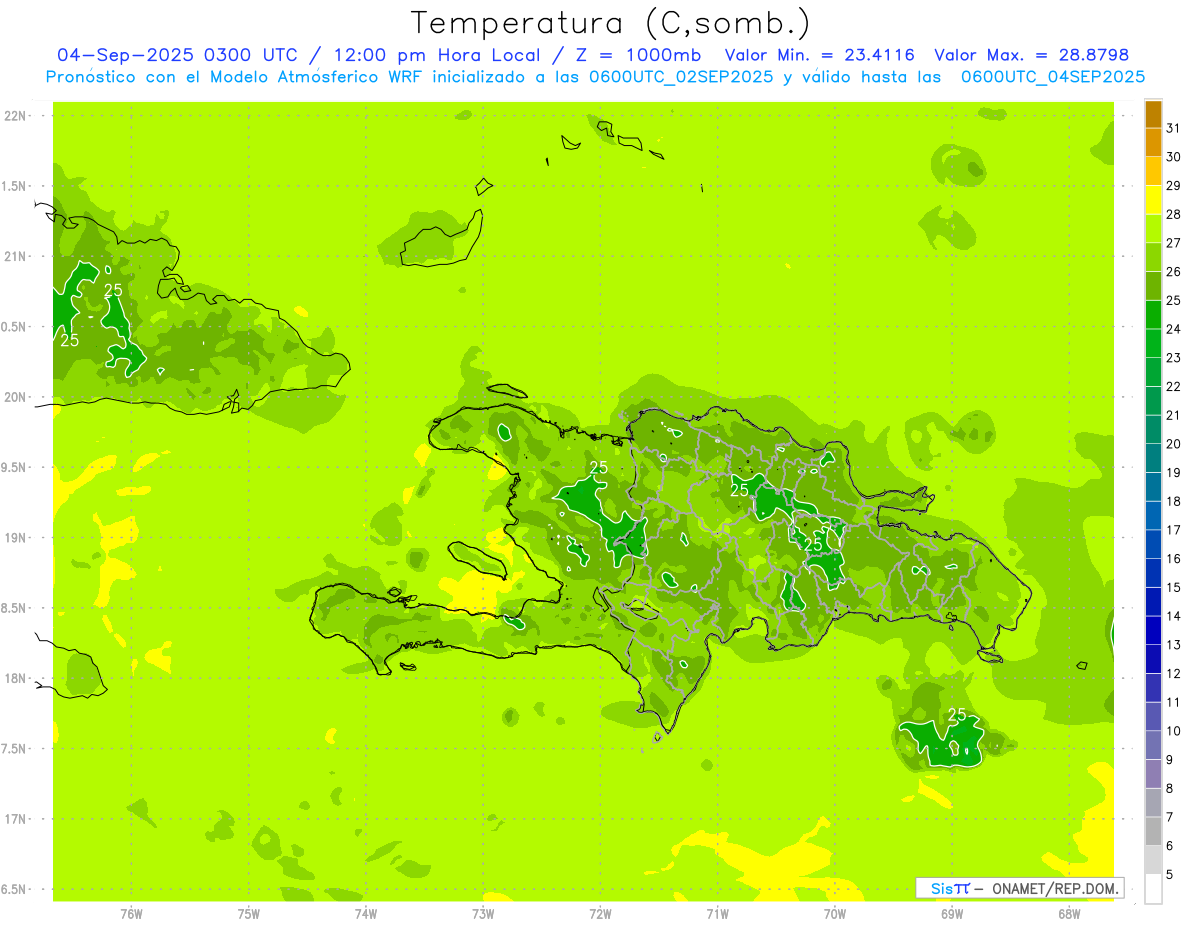Pick the gray swatch between 6 and 7

pos(1153,832)
